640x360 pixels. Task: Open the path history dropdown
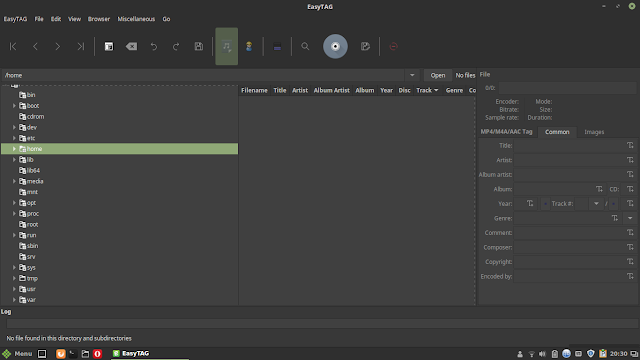coord(412,75)
